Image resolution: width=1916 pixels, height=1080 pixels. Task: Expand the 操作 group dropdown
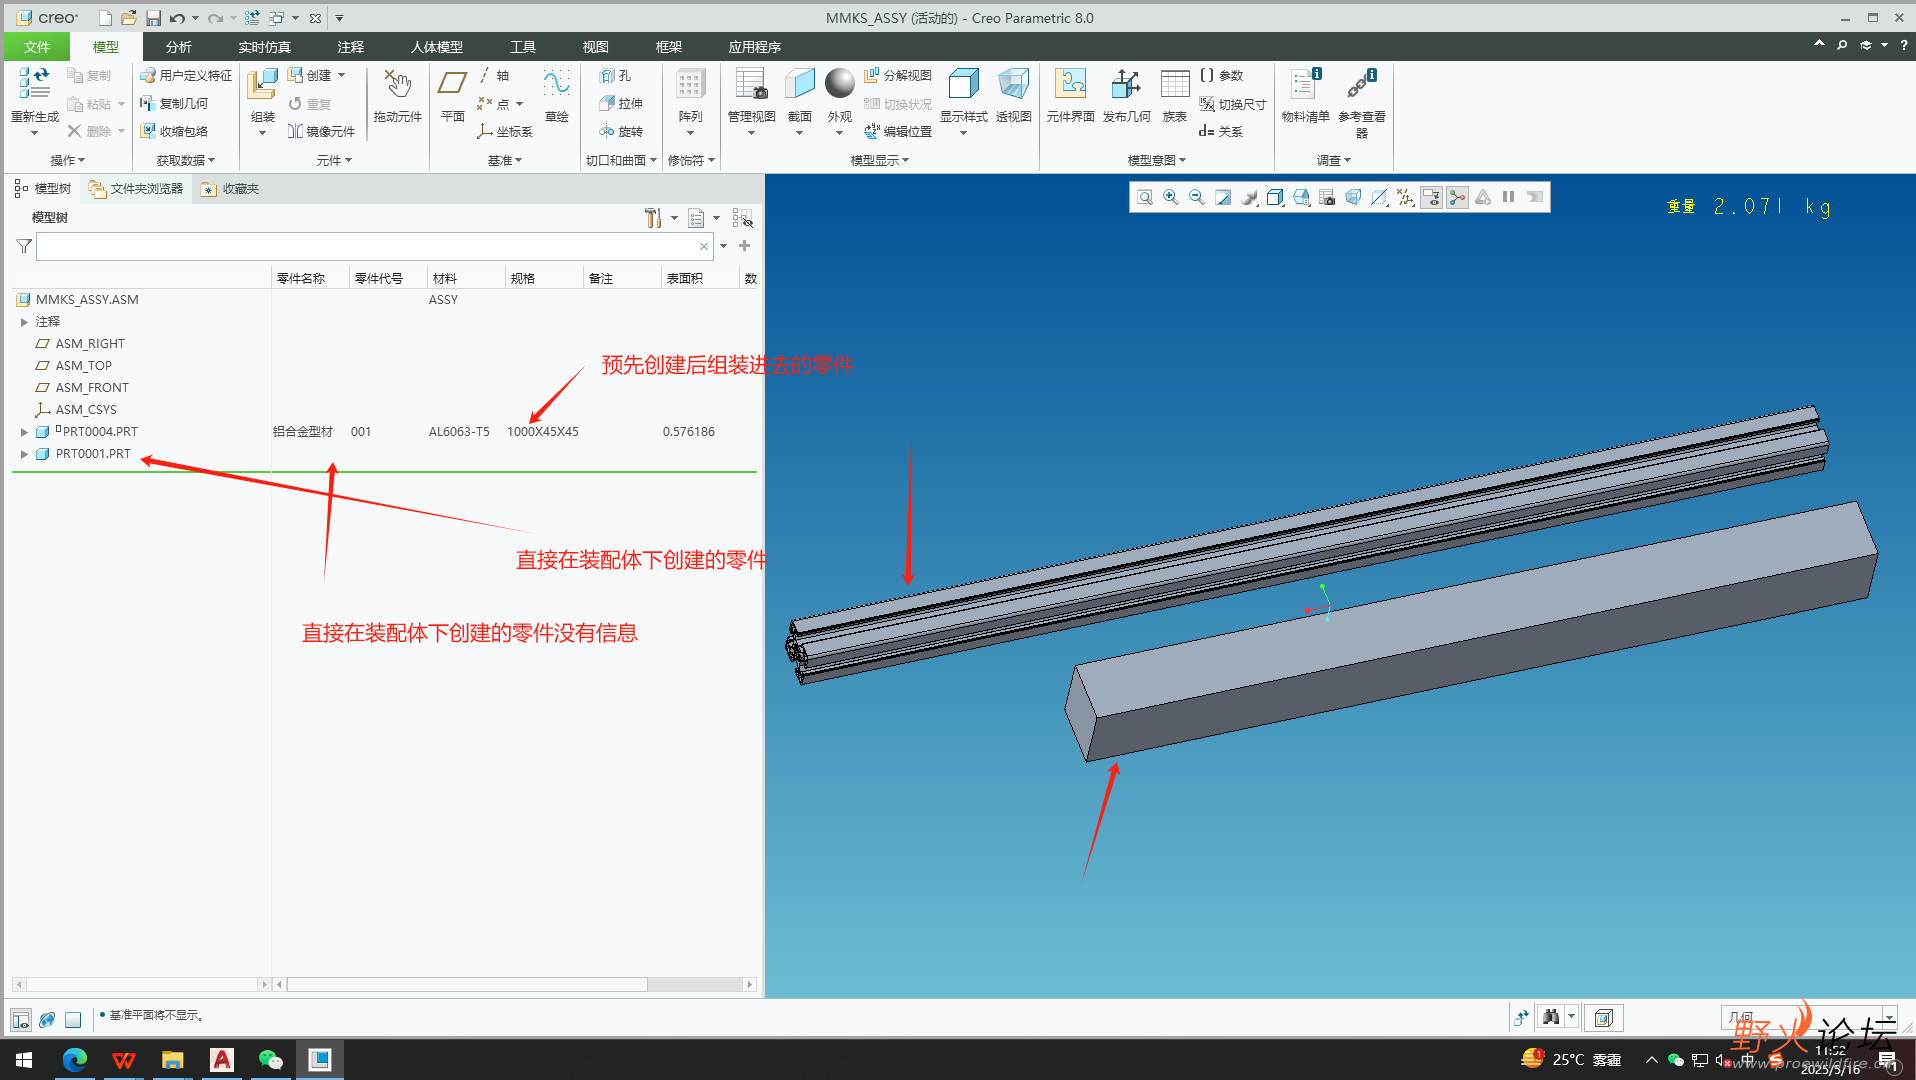(x=68, y=160)
